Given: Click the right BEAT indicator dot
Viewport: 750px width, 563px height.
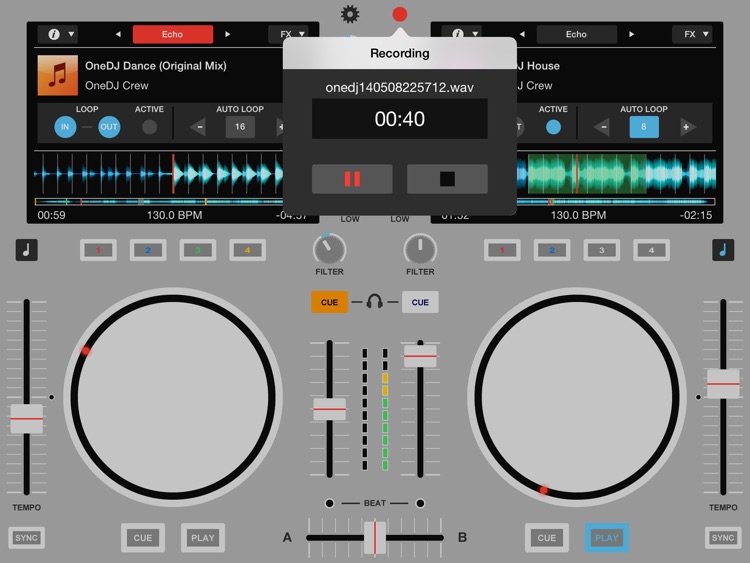Looking at the screenshot, I should (x=420, y=503).
